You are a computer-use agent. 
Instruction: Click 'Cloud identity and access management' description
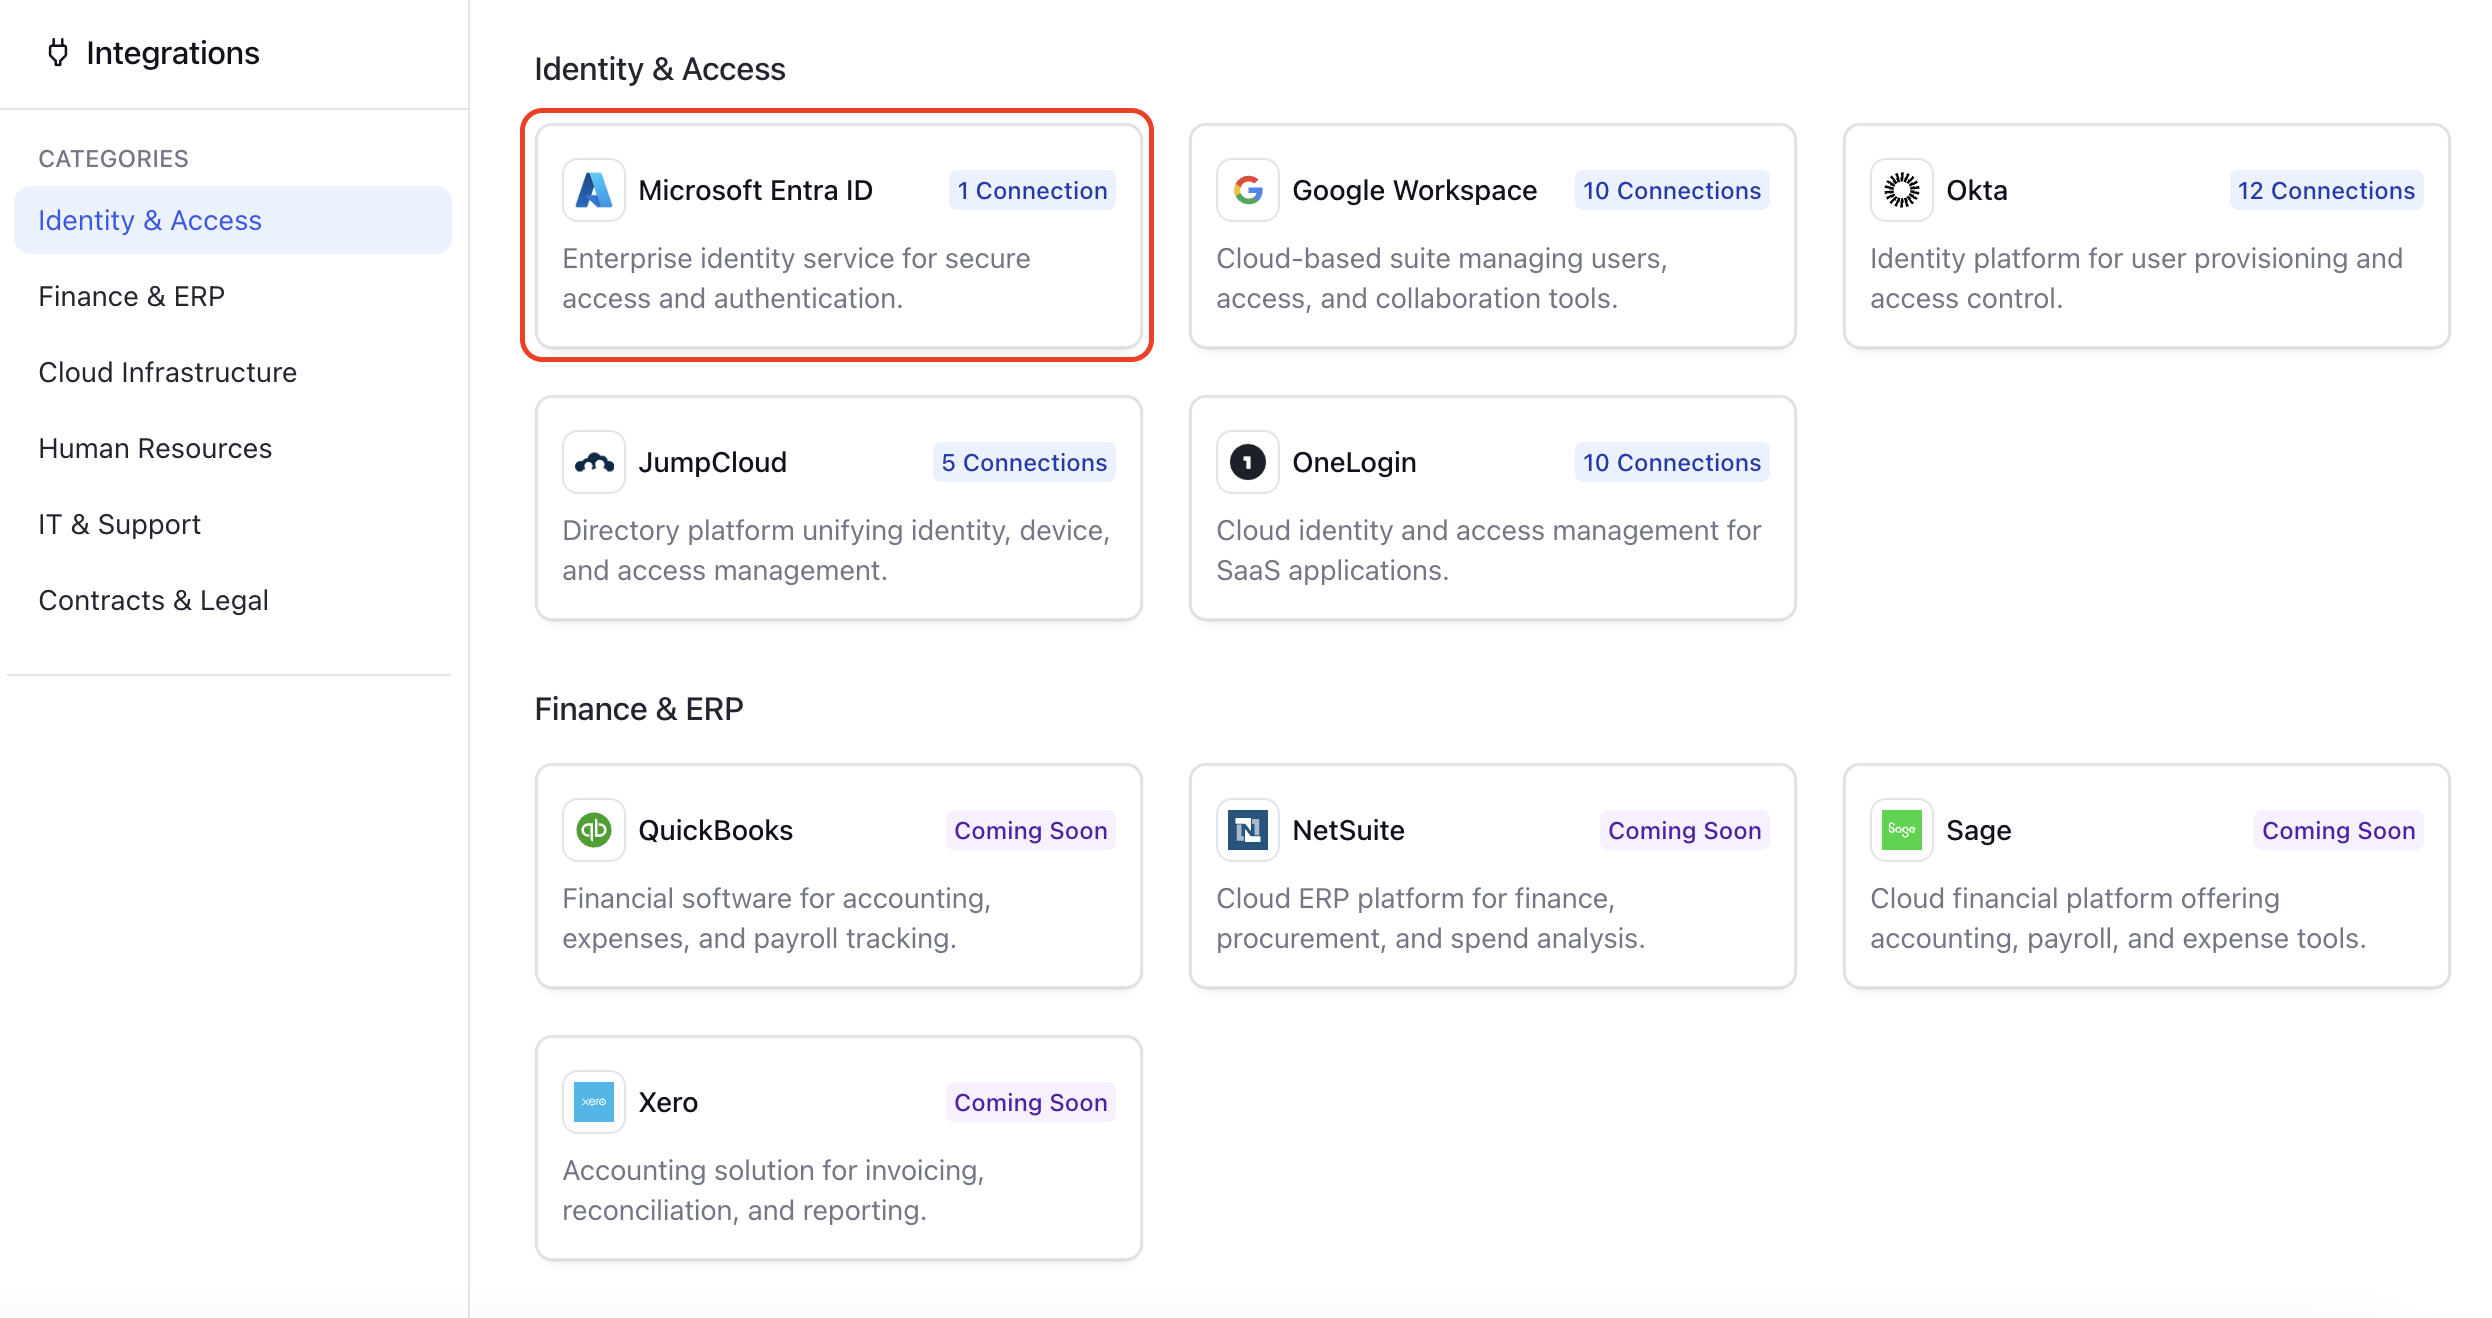(x=1489, y=550)
